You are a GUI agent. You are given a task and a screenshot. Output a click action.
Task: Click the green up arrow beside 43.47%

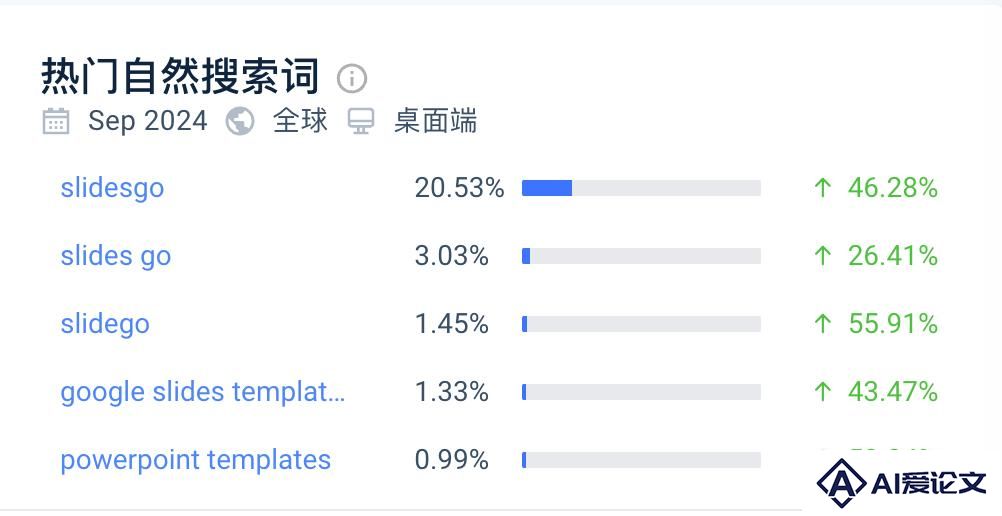click(823, 391)
